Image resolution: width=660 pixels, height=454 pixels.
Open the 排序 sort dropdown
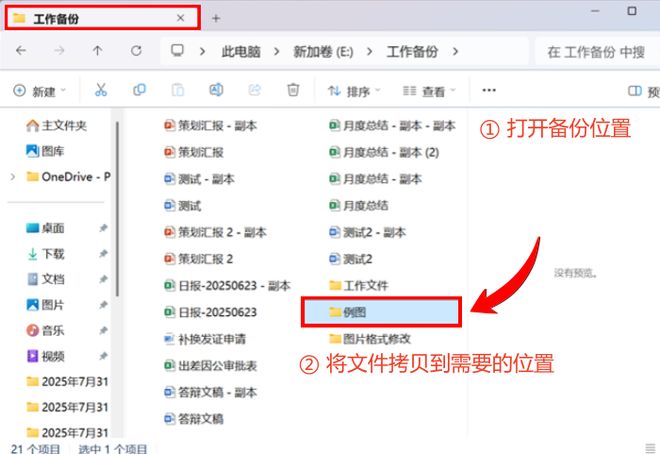coord(354,91)
